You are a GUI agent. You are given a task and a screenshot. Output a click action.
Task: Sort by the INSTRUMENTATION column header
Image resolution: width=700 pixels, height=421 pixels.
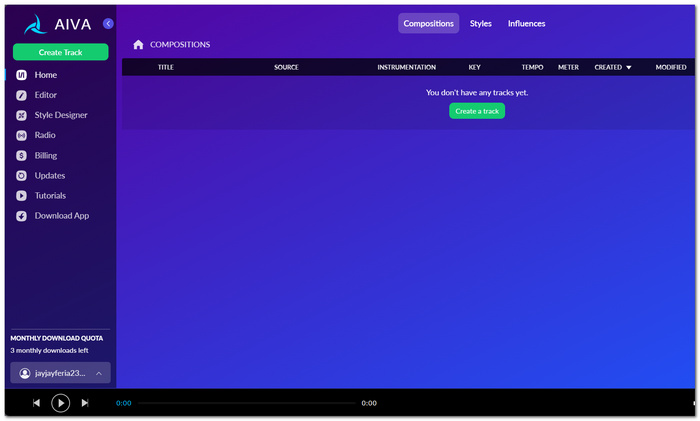pos(406,67)
